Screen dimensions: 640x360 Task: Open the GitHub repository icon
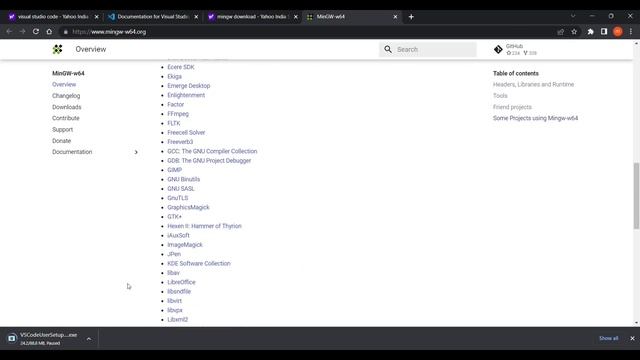[498, 49]
